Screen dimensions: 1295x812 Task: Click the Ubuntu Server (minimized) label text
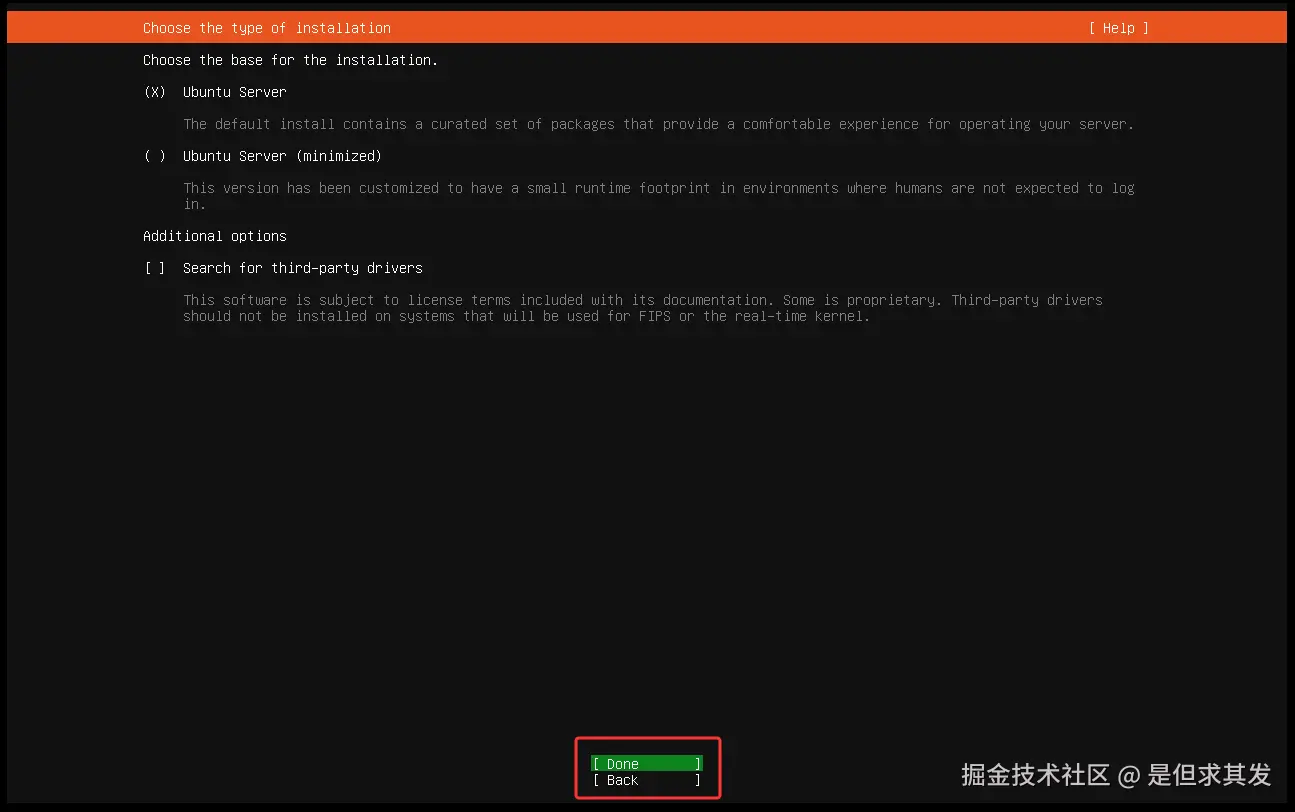pos(283,156)
